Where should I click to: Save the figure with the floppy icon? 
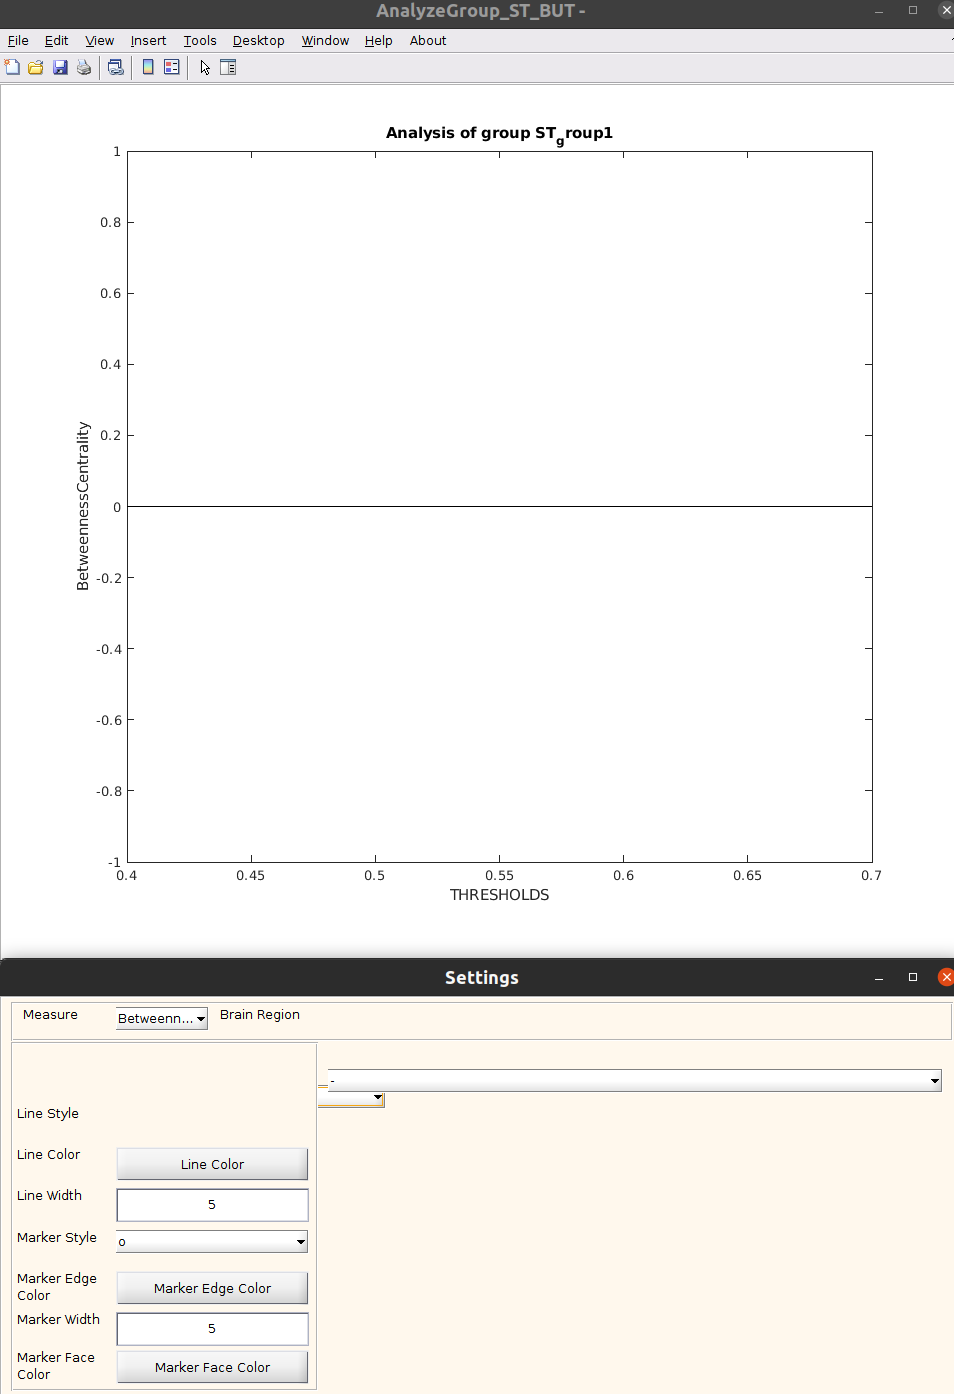tap(60, 67)
